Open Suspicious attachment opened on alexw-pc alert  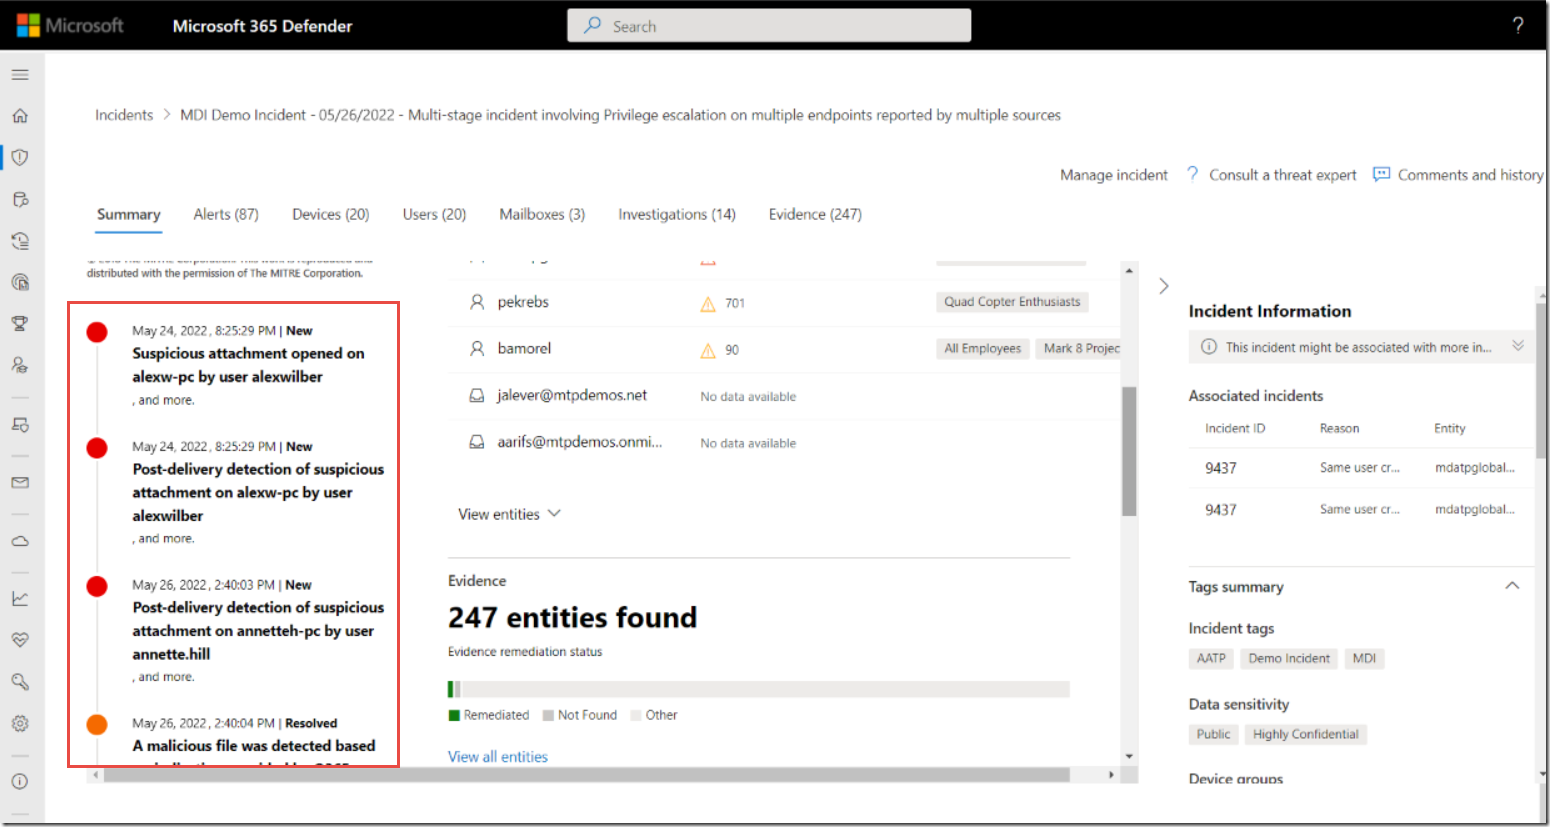click(248, 365)
